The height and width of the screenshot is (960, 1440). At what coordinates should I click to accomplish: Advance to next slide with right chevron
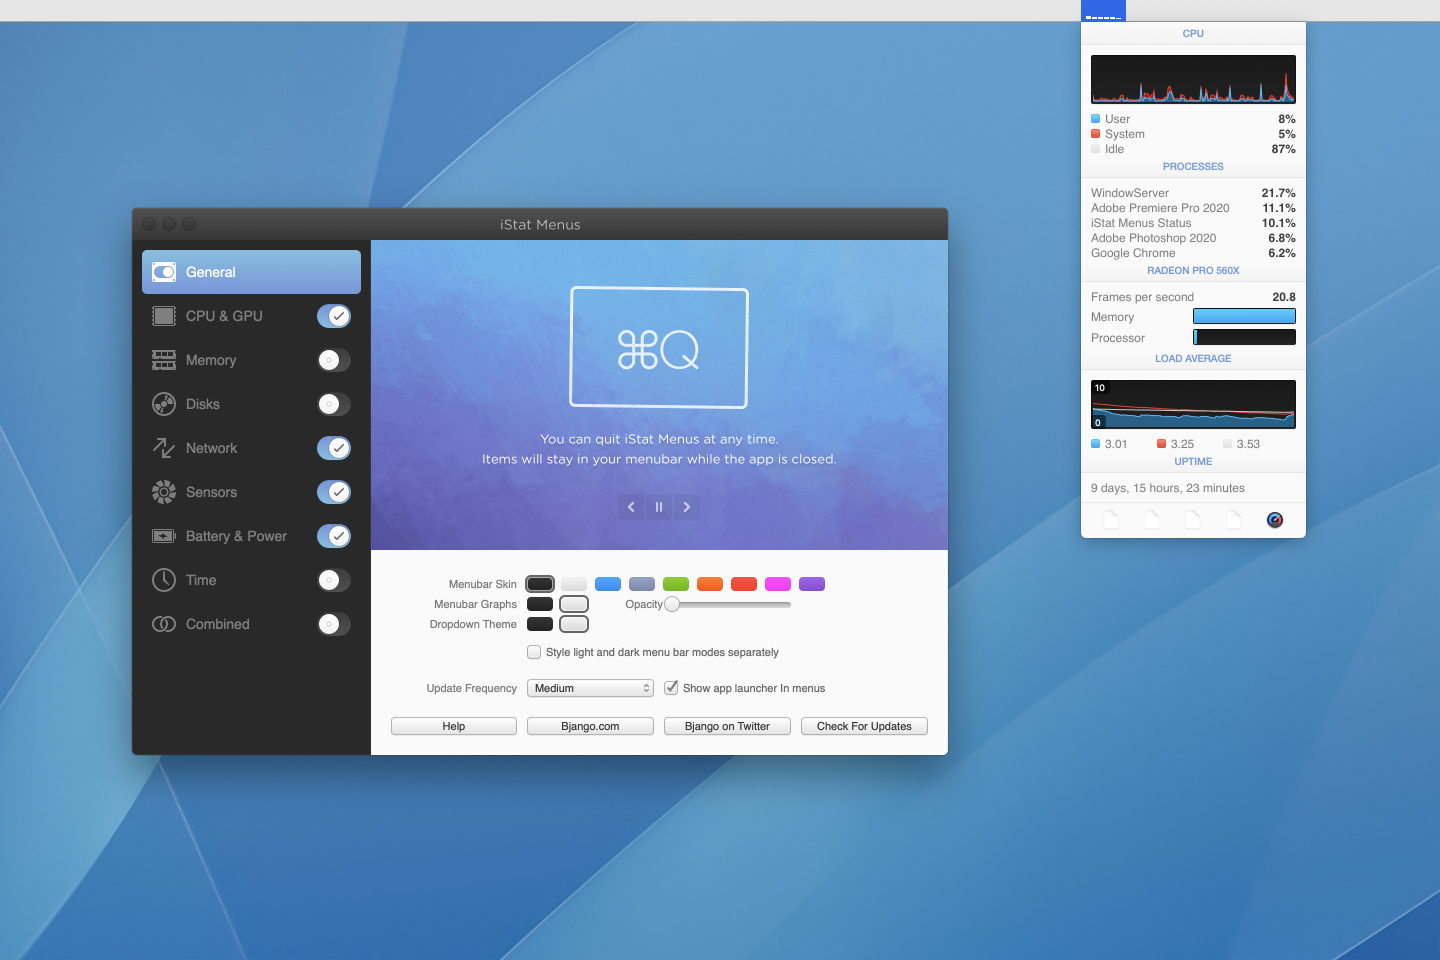(x=687, y=507)
